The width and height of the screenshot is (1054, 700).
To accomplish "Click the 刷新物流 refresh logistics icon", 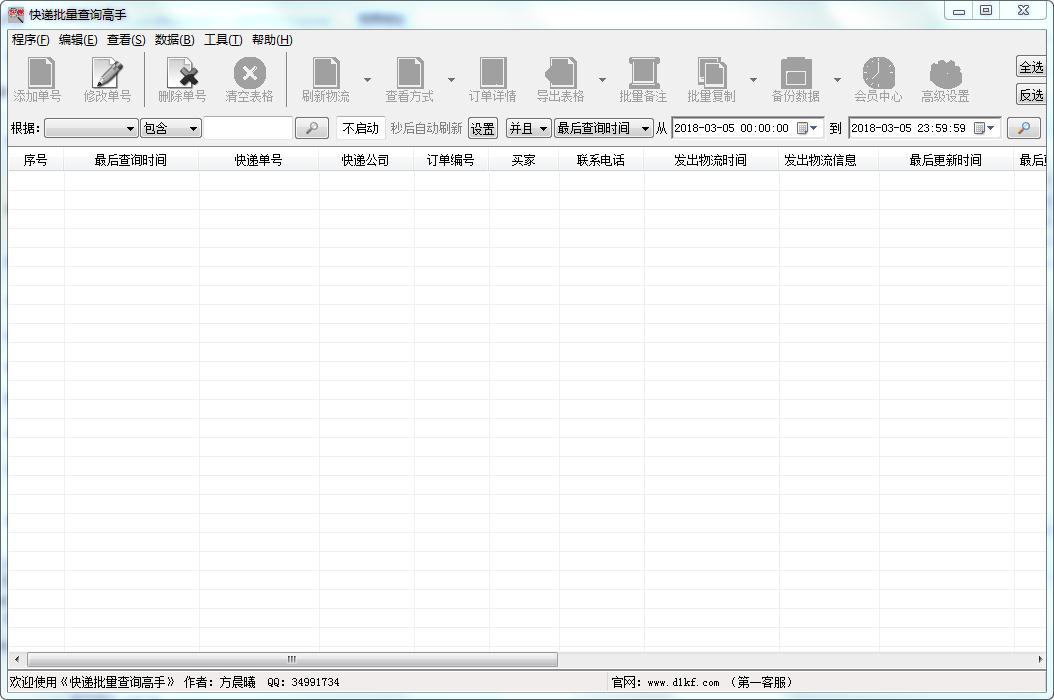I will pyautogui.click(x=326, y=75).
